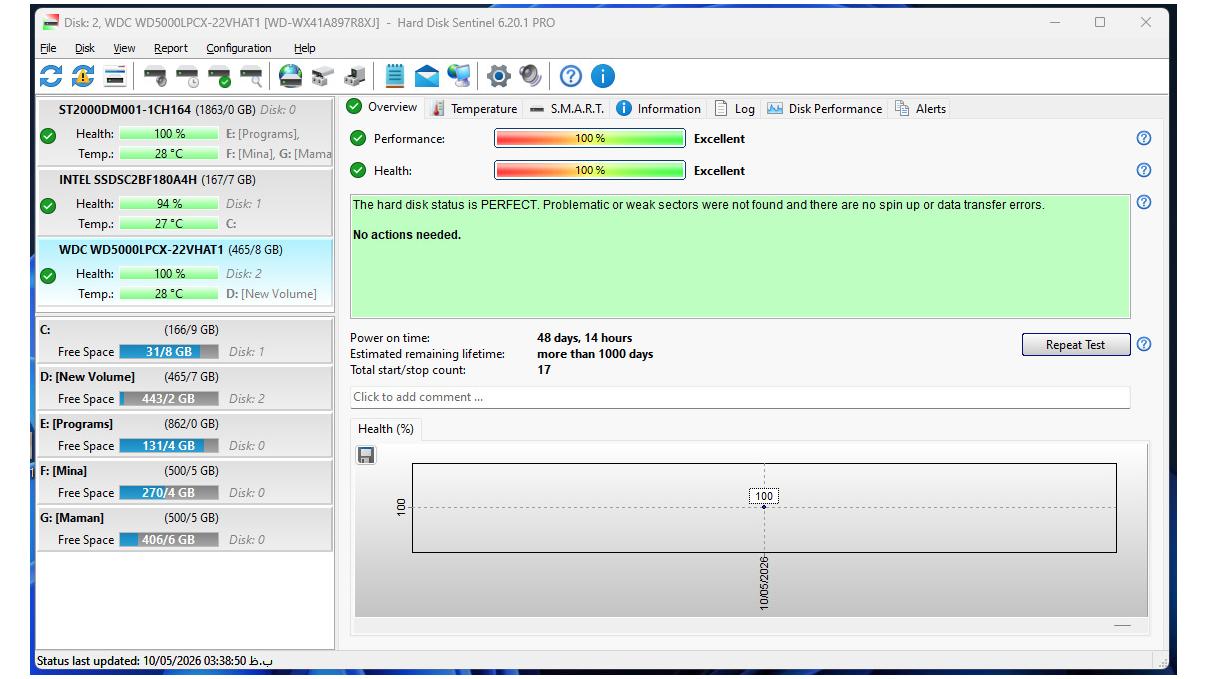This screenshot has height=679, width=1207.
Task: Click the help icon beside the Health bar
Action: [1144, 170]
